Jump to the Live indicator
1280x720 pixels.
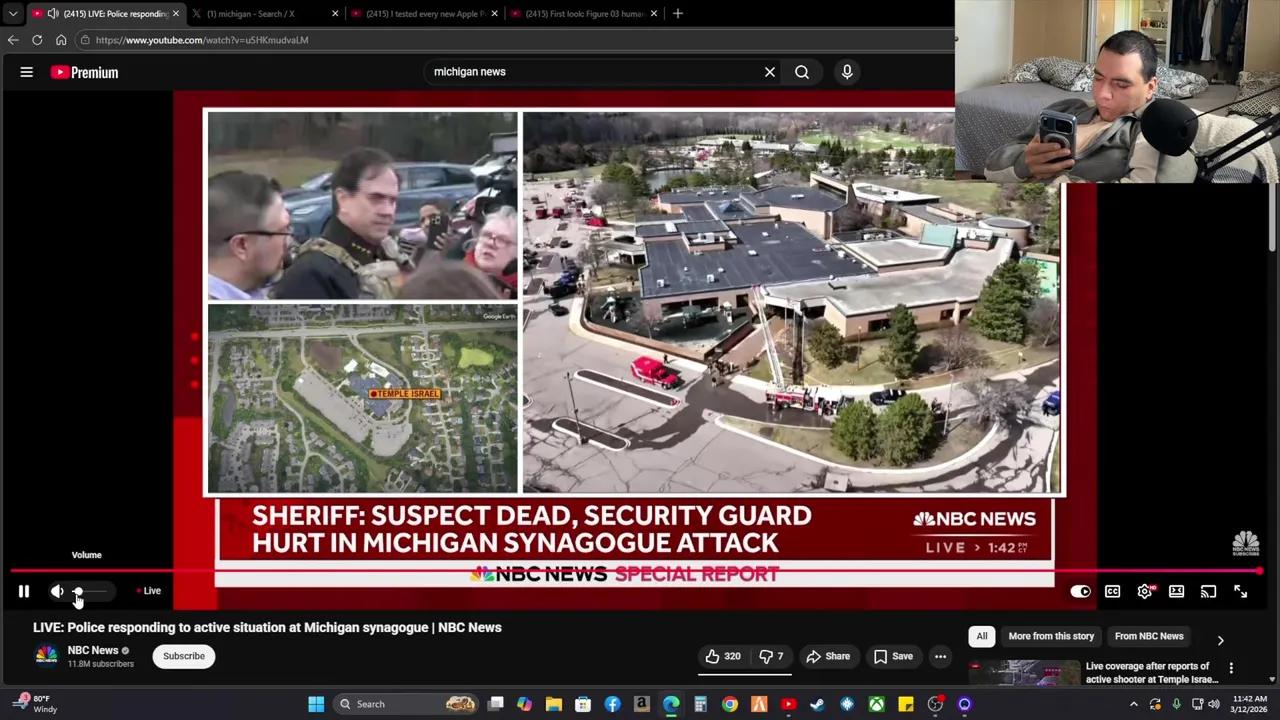[x=149, y=591]
